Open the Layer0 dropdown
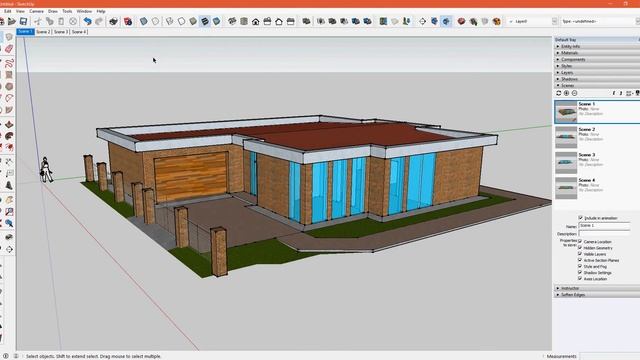640x360 pixels. click(533, 21)
